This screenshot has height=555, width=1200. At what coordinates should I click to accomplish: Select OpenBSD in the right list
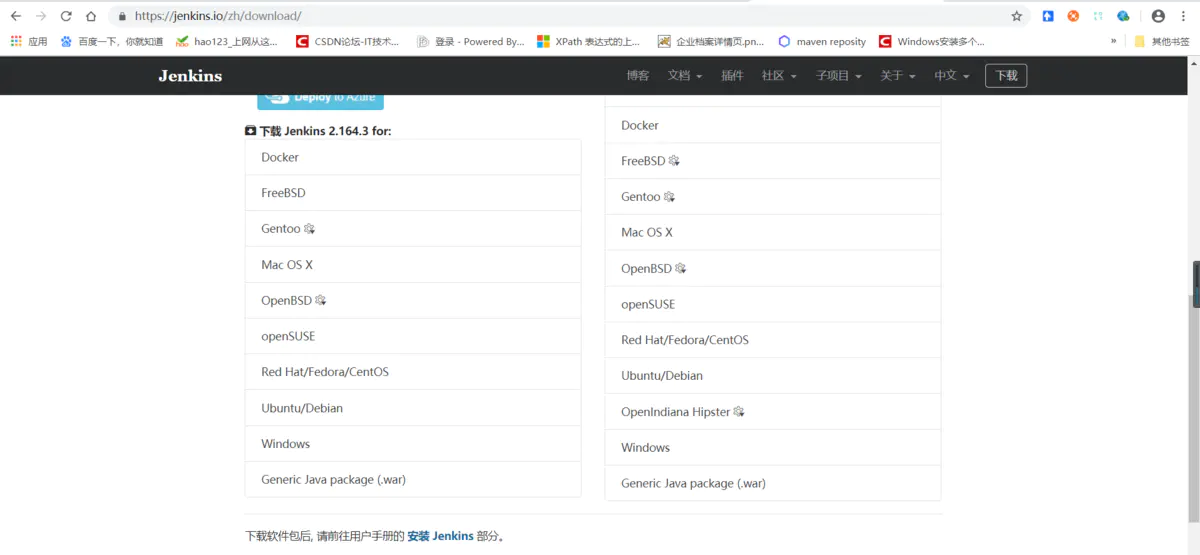click(x=773, y=268)
